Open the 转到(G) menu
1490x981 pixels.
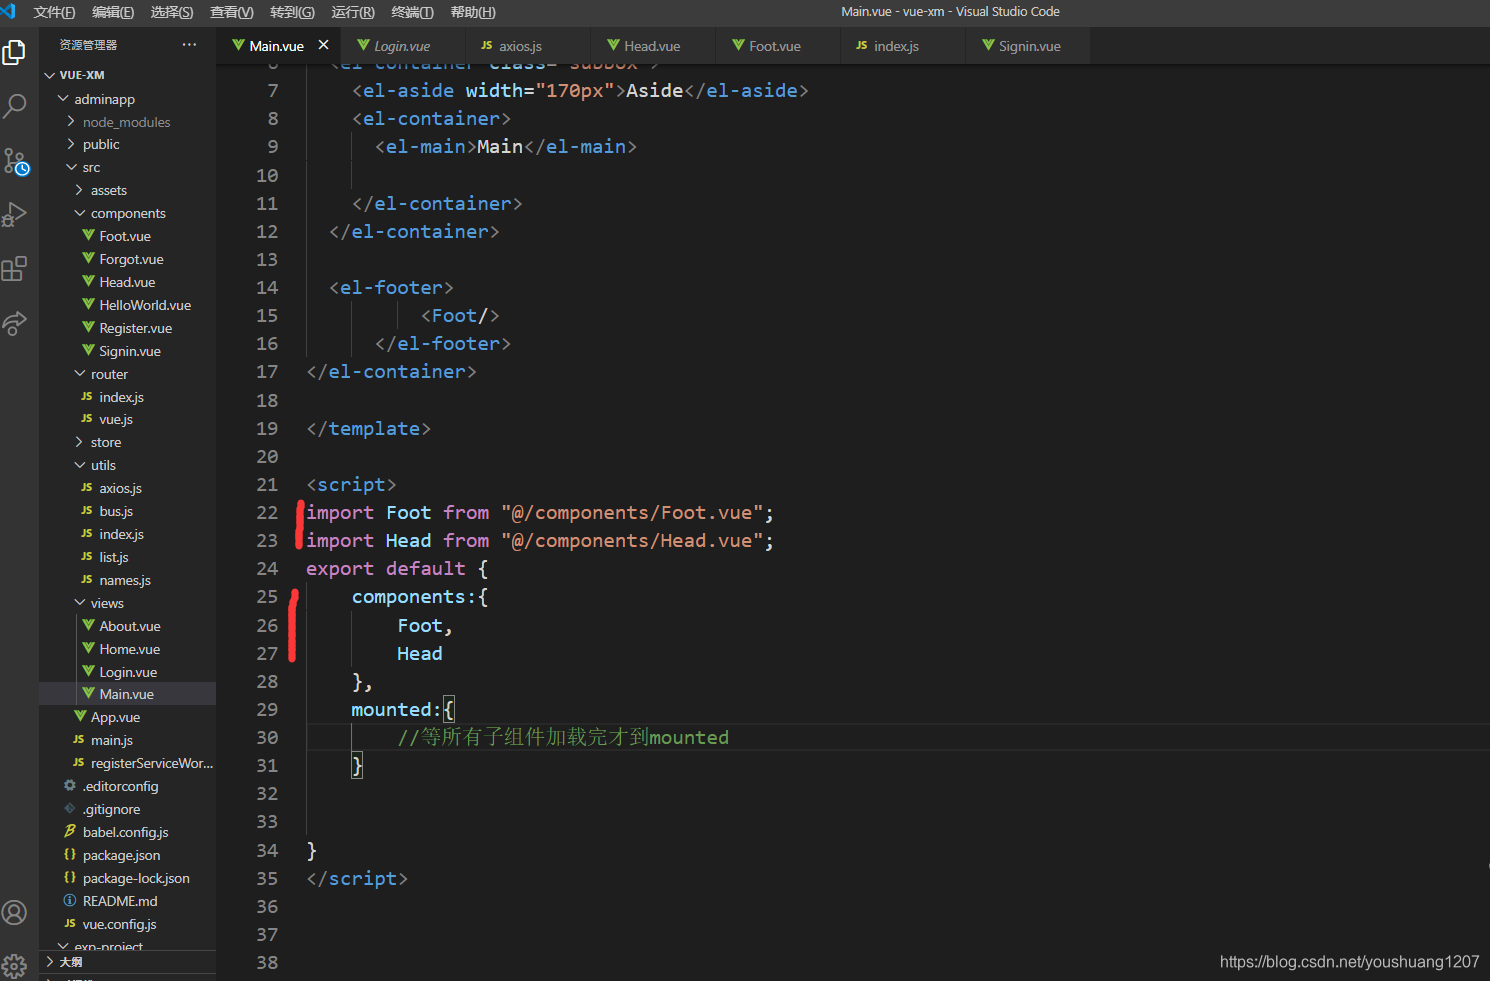292,12
